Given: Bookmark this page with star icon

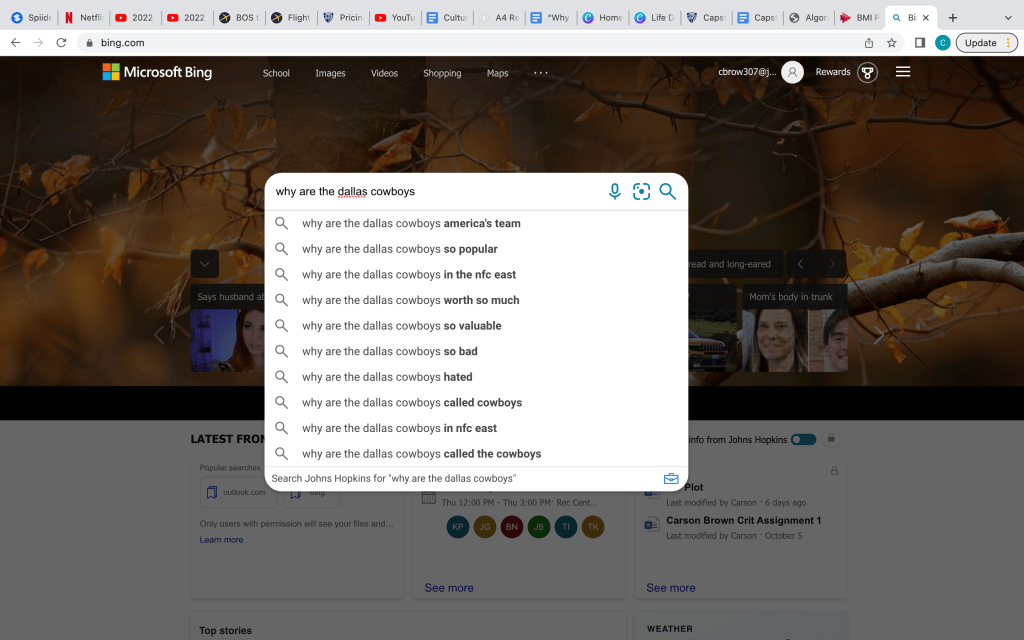Looking at the screenshot, I should (892, 43).
